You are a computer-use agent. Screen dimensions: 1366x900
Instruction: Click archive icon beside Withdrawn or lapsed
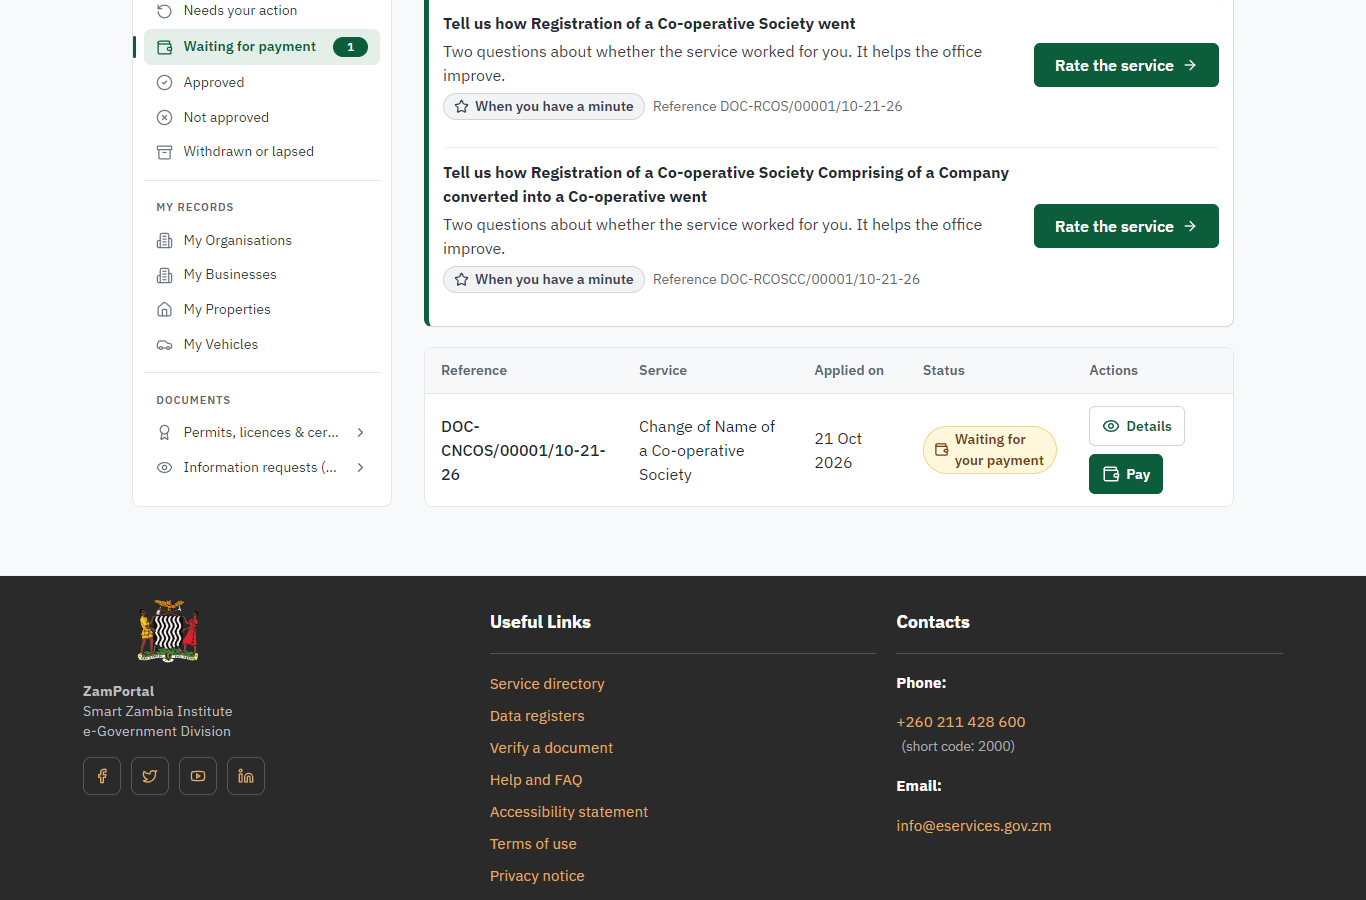[165, 152]
